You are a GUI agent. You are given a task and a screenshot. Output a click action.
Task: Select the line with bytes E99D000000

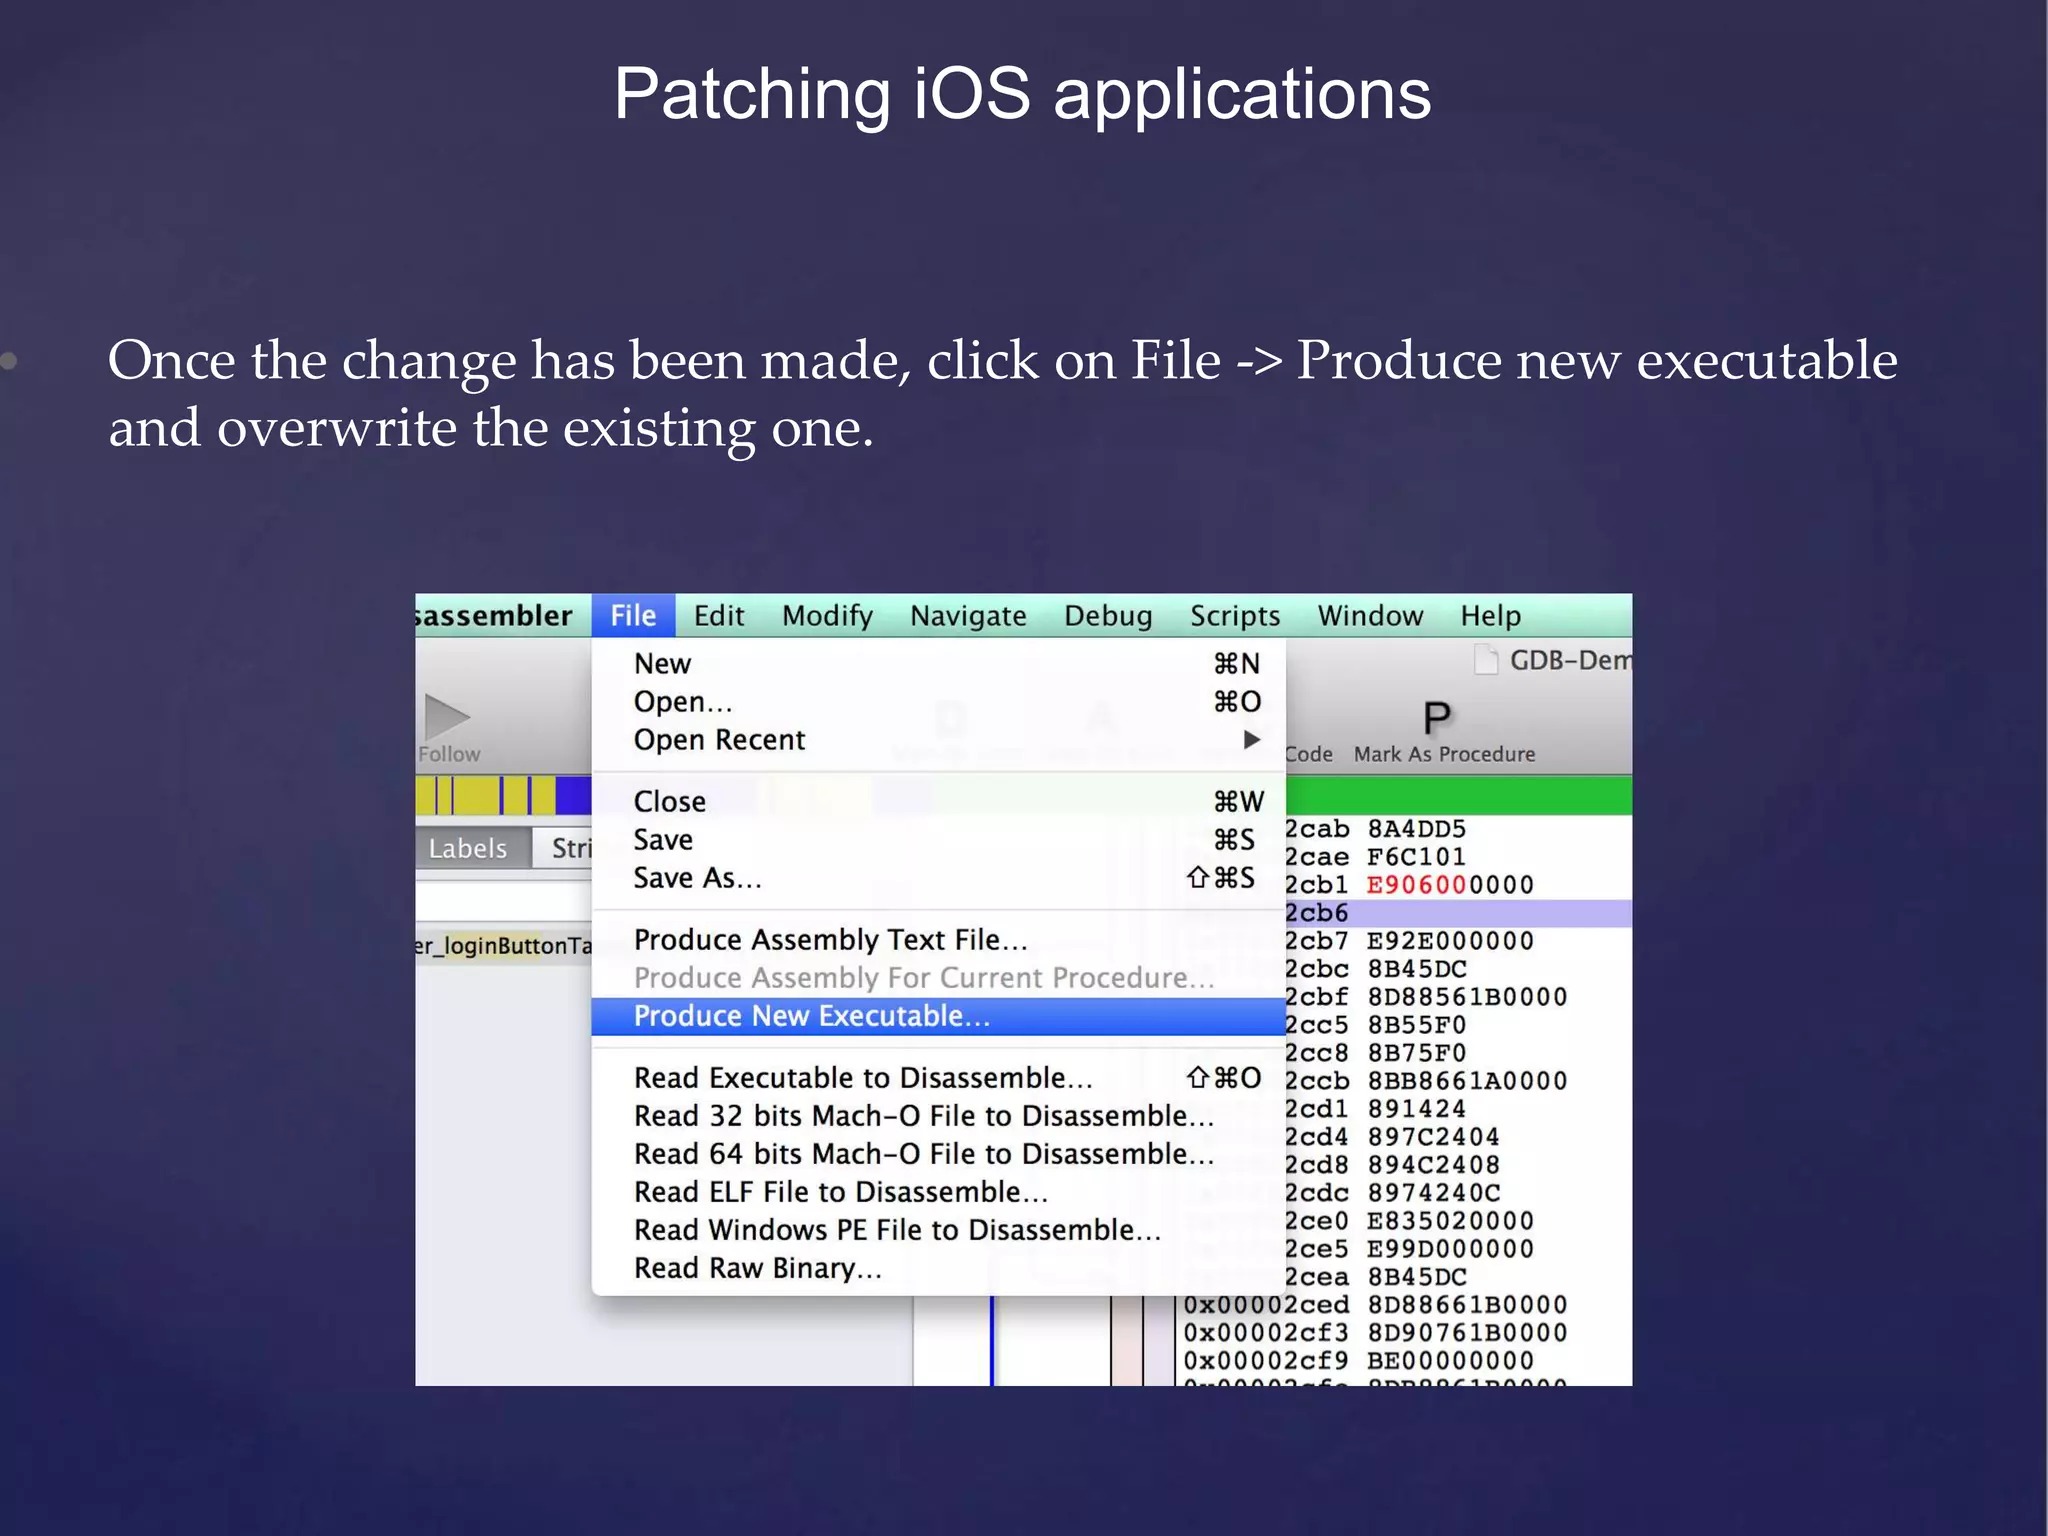tap(1458, 1249)
